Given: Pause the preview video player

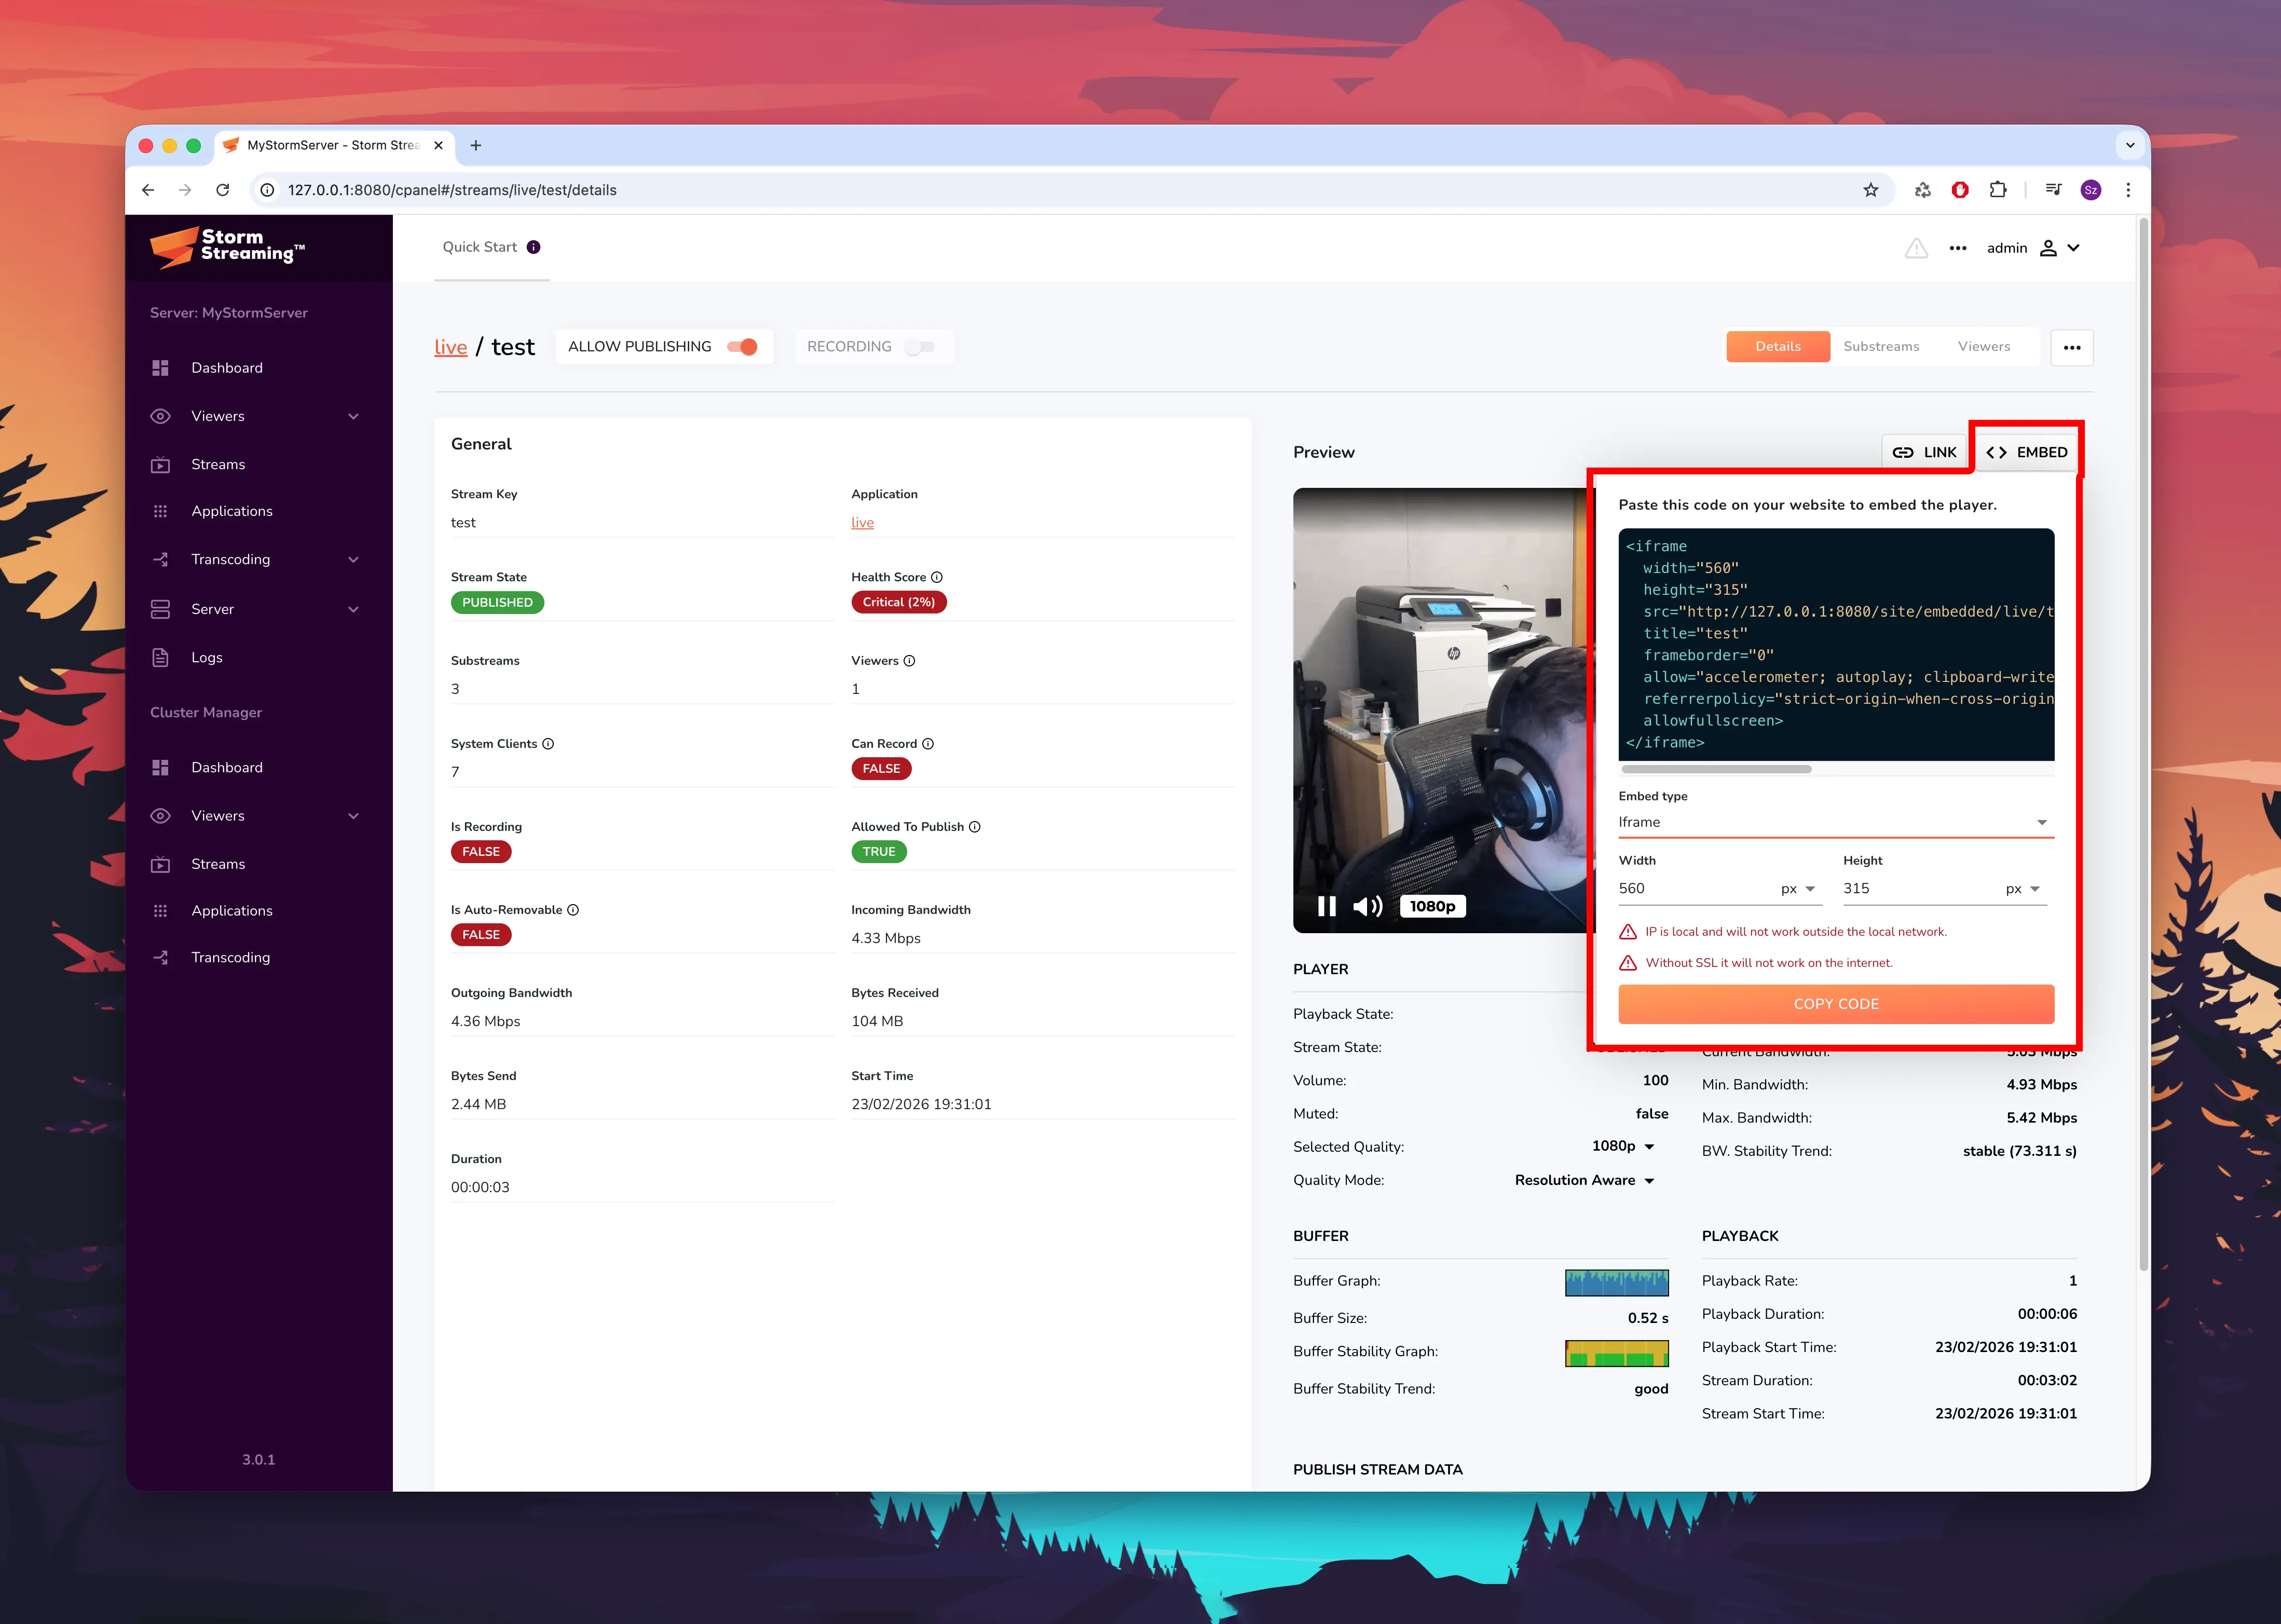Looking at the screenshot, I should (x=1326, y=906).
